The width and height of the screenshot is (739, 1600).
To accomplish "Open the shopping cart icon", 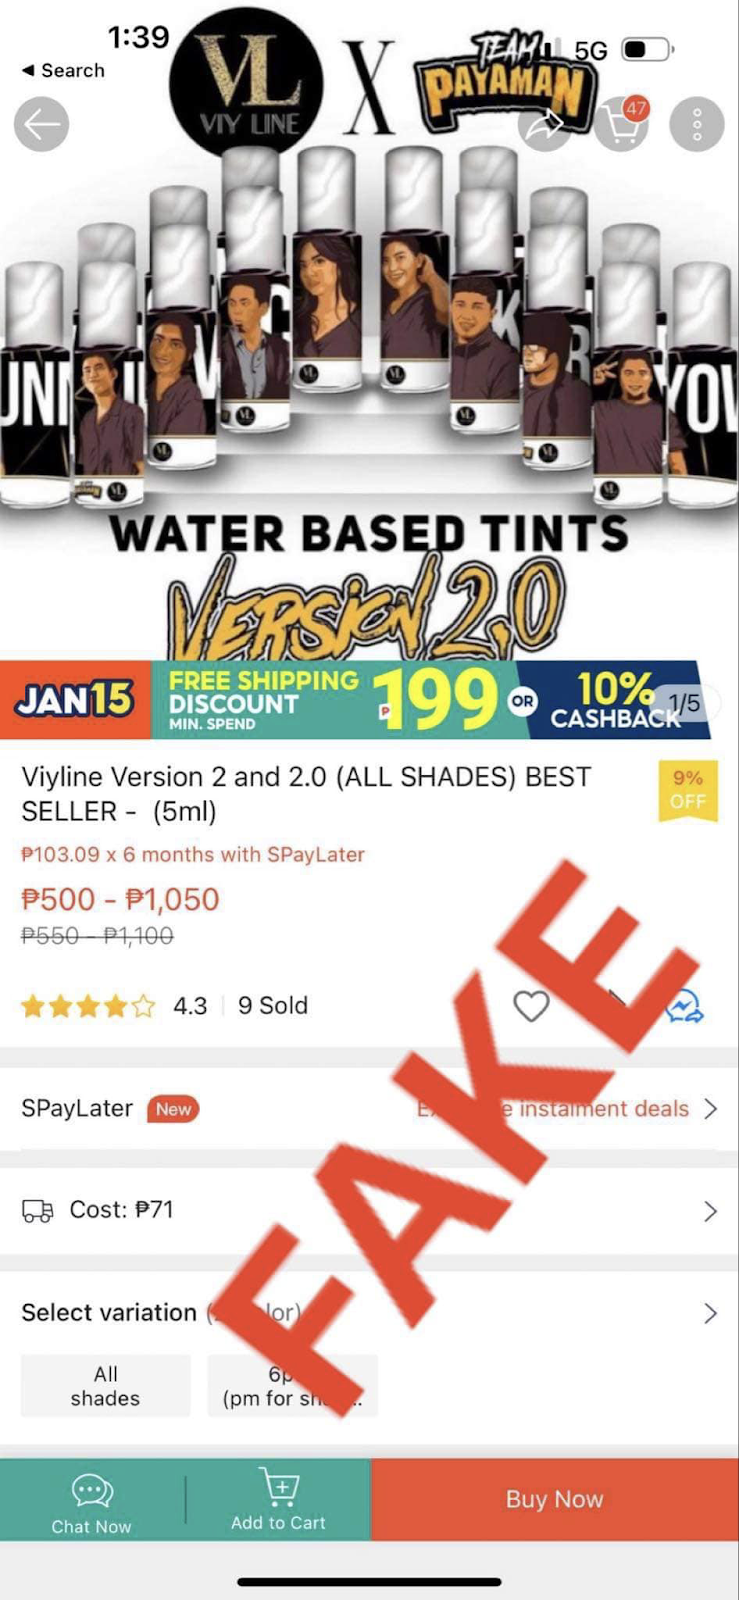I will click(622, 124).
